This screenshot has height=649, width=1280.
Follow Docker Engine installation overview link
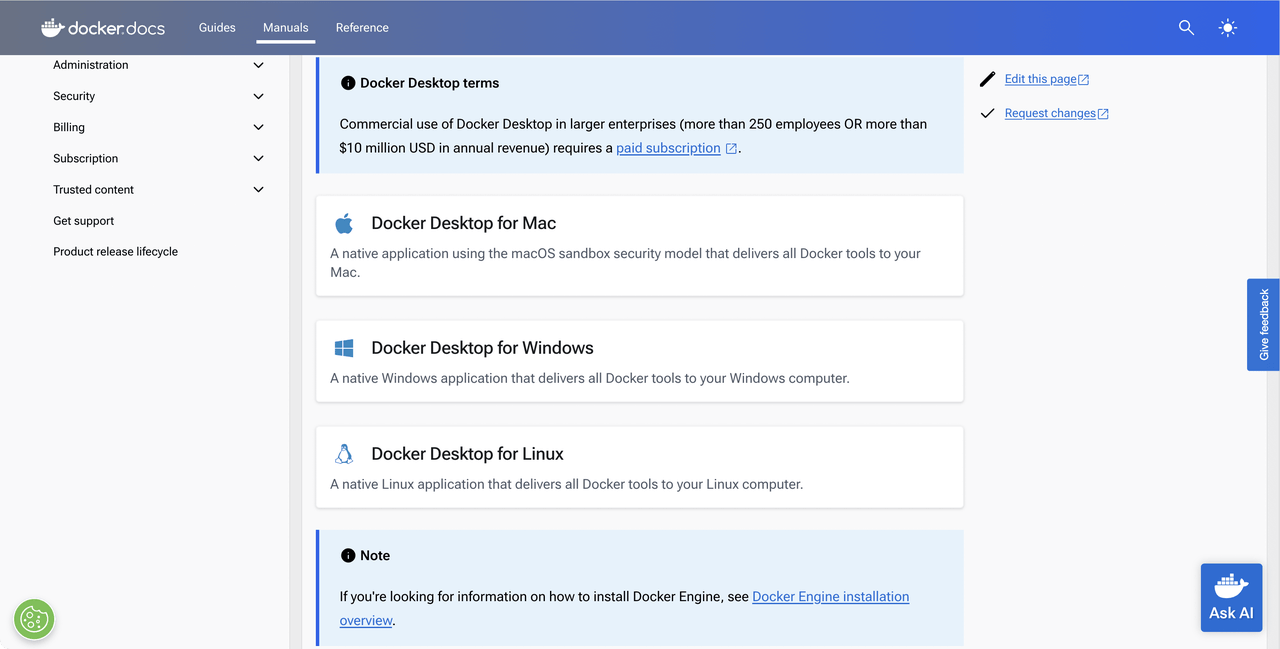pos(830,597)
